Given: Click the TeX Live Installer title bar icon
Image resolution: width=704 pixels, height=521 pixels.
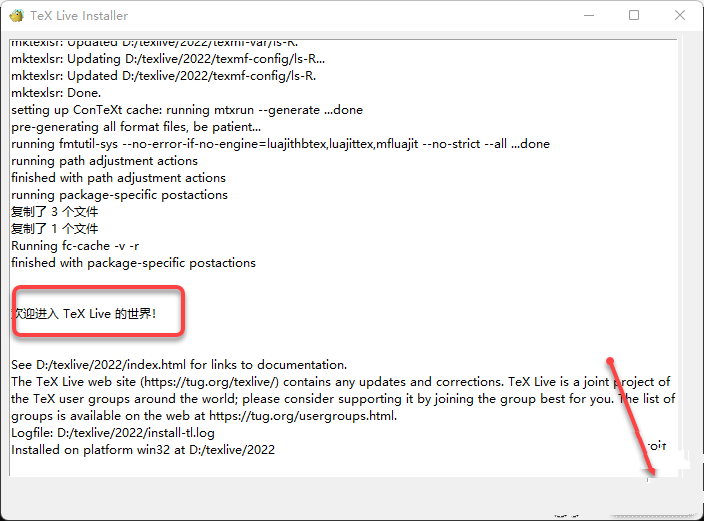Looking at the screenshot, I should [17, 16].
